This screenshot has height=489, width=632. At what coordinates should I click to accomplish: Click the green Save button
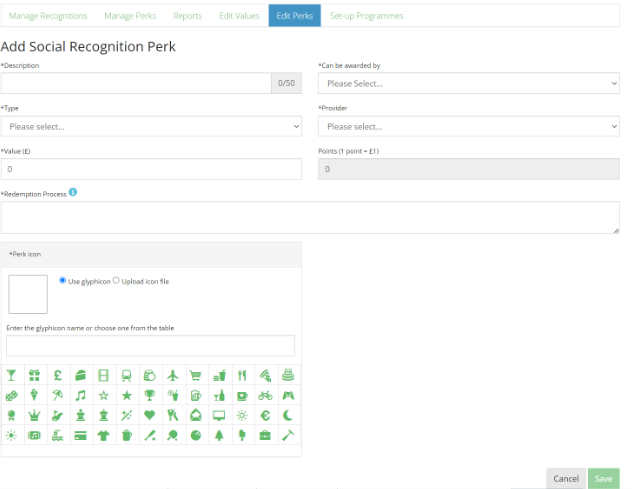[603, 479]
